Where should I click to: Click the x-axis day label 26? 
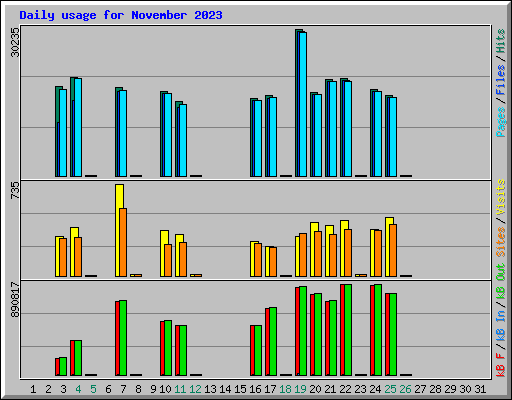point(405,389)
